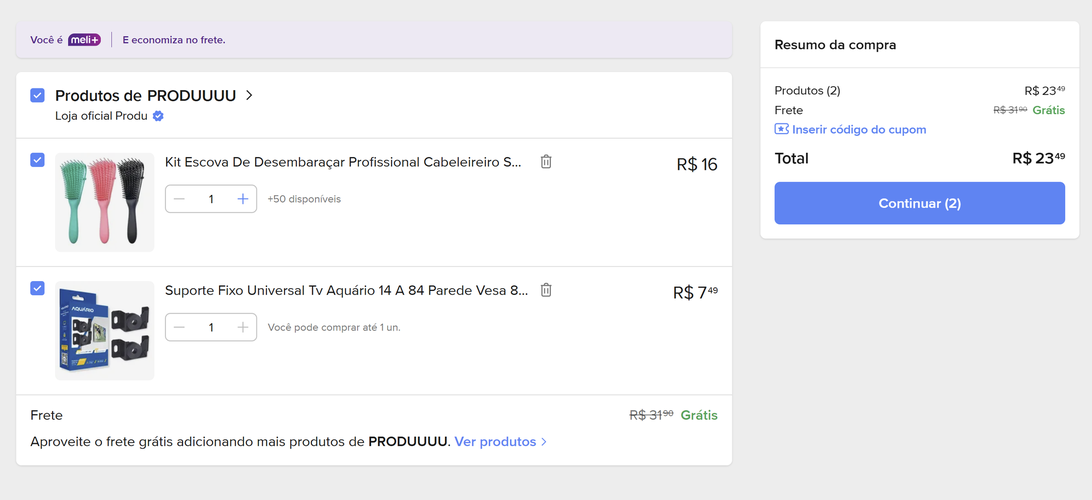Open Kit Escova De Desembaraçar product title

click(343, 162)
